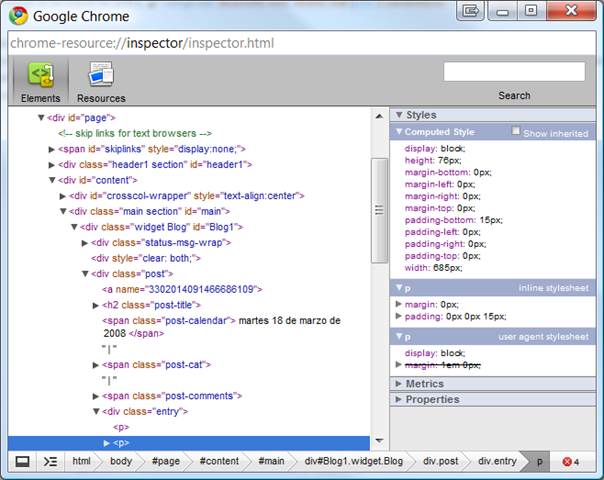Select div.entry breadcrumb
Screen dimensions: 604x480
point(497,461)
